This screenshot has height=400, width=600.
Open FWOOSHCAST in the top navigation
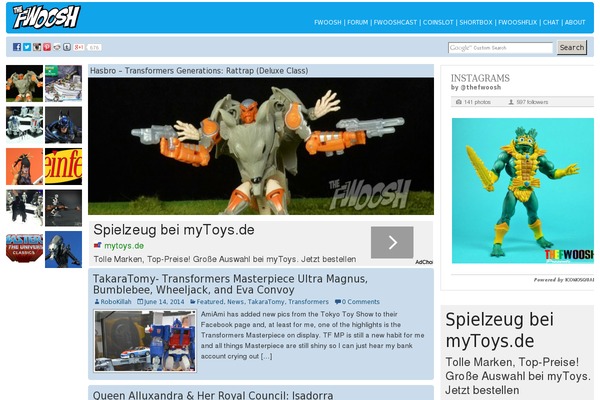[395, 22]
